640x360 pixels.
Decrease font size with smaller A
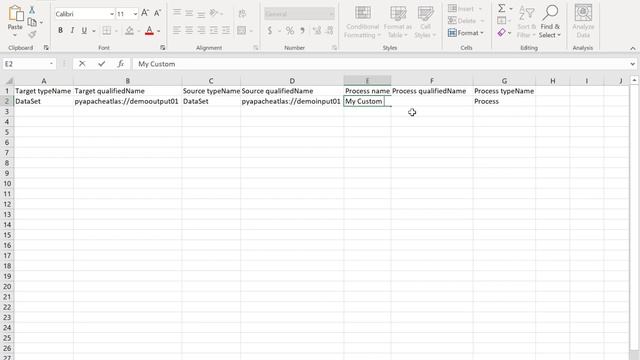(157, 13)
